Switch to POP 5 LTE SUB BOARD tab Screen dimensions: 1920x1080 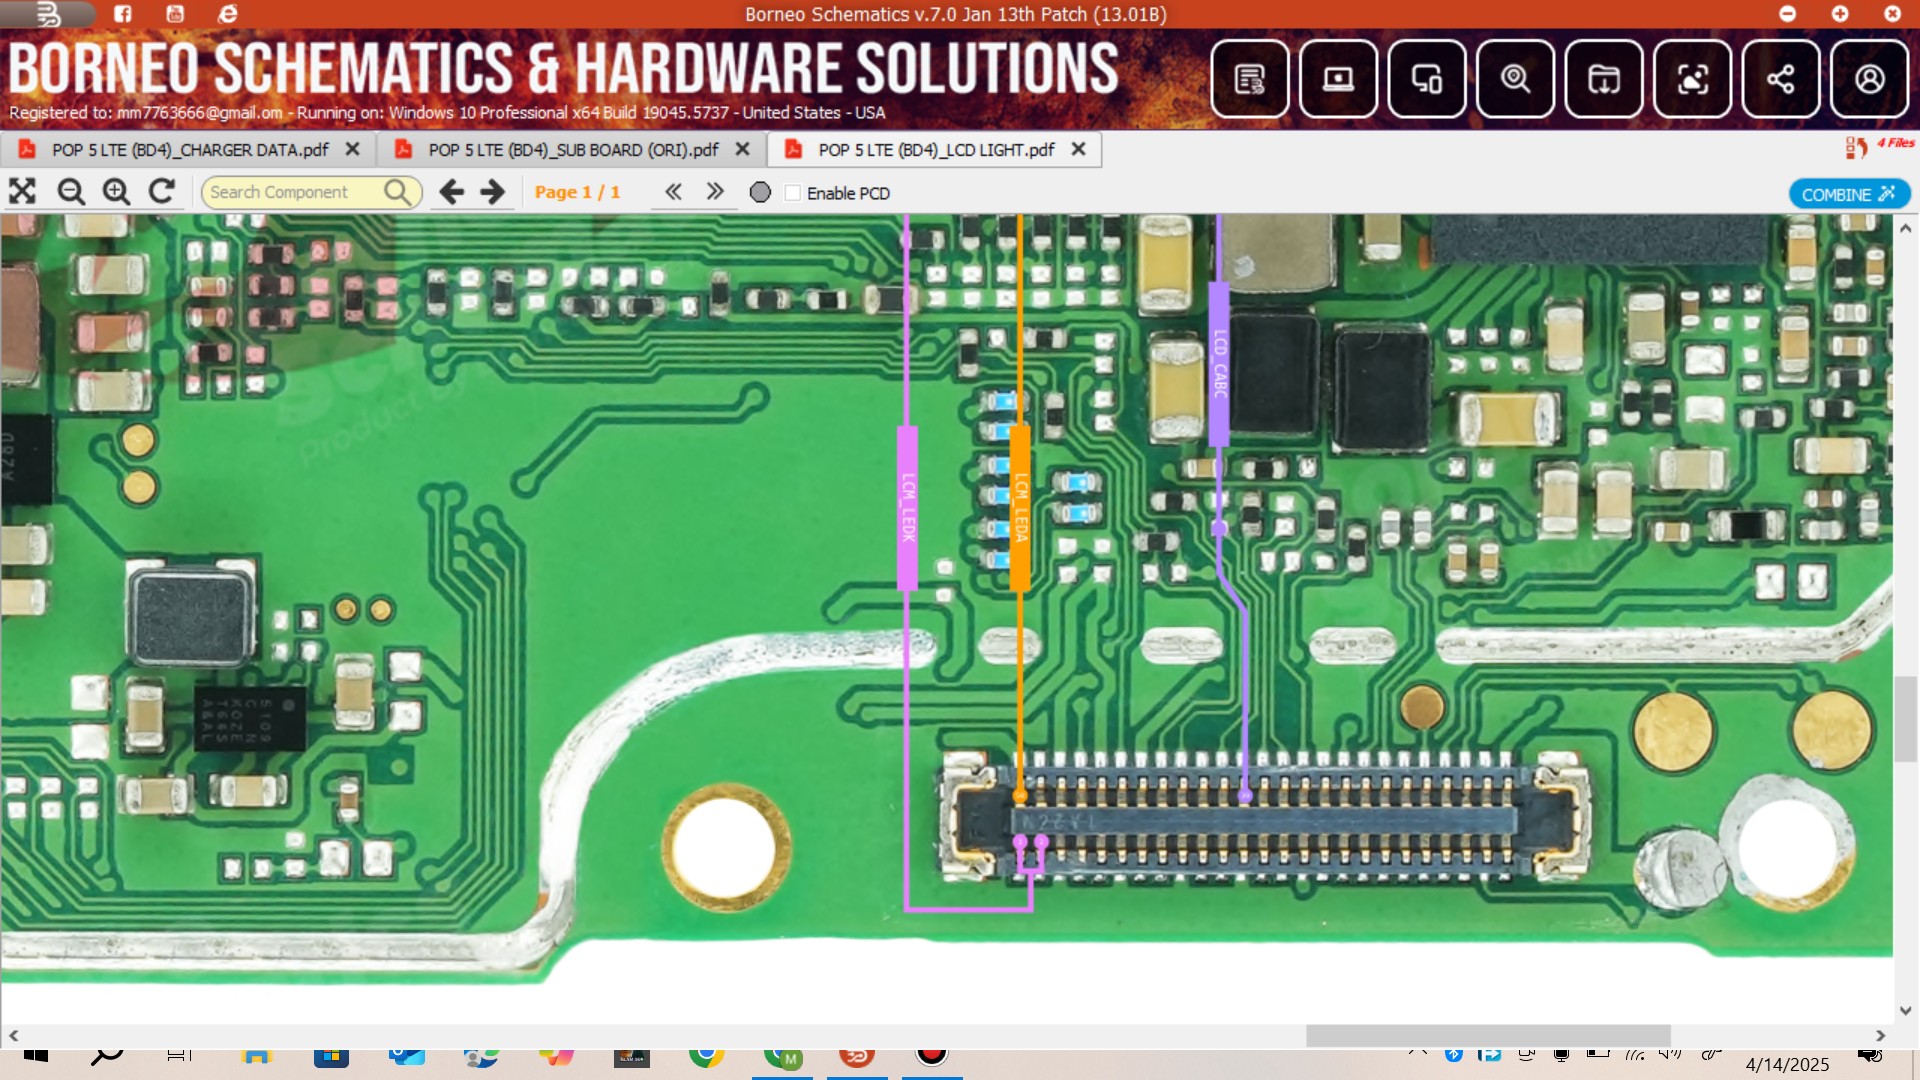[x=573, y=150]
